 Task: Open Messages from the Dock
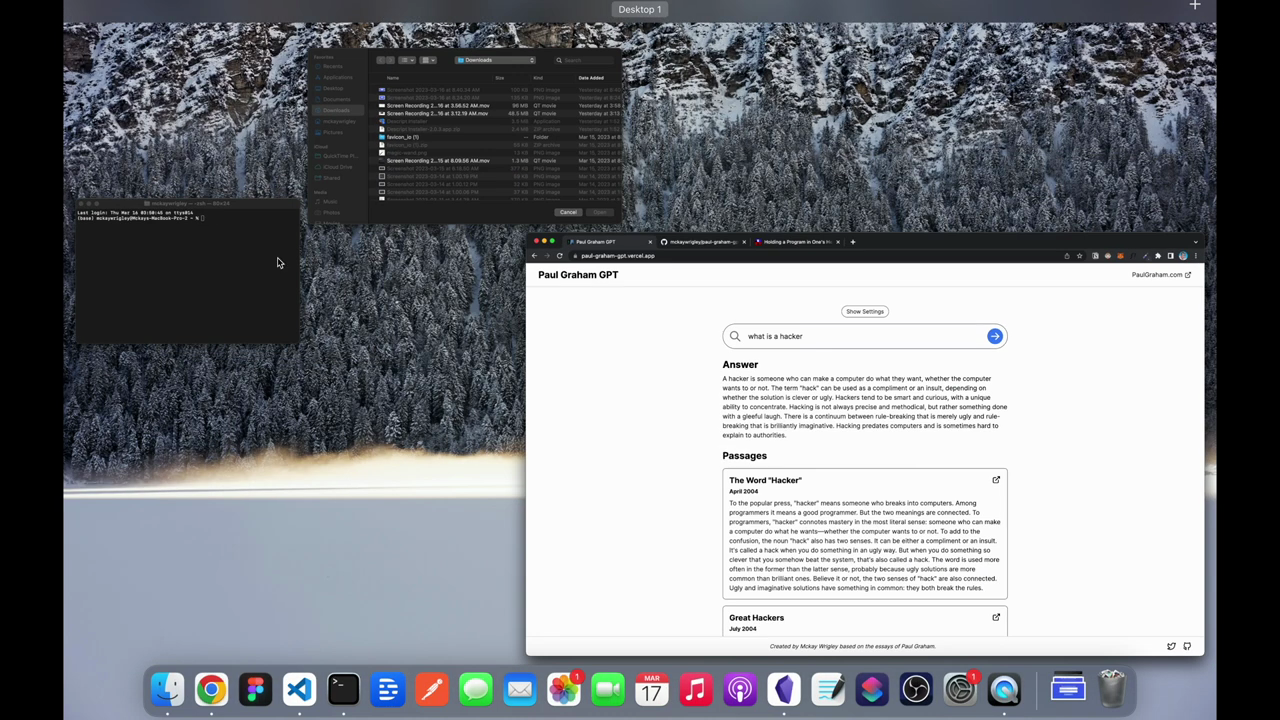(x=475, y=689)
